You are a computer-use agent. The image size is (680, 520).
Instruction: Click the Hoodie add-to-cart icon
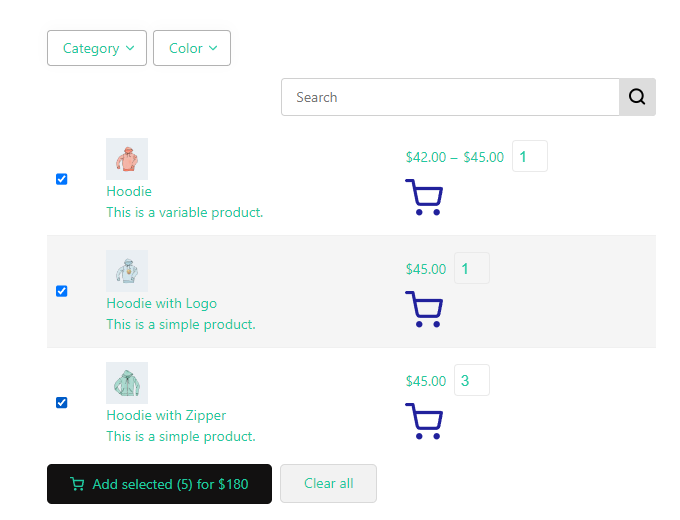click(424, 197)
